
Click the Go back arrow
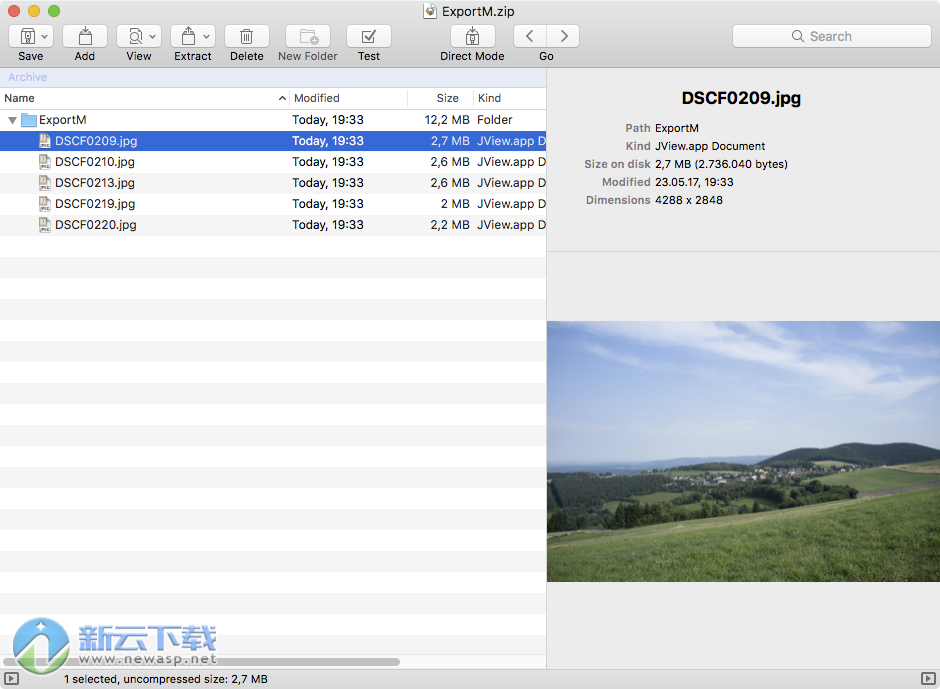[x=529, y=35]
